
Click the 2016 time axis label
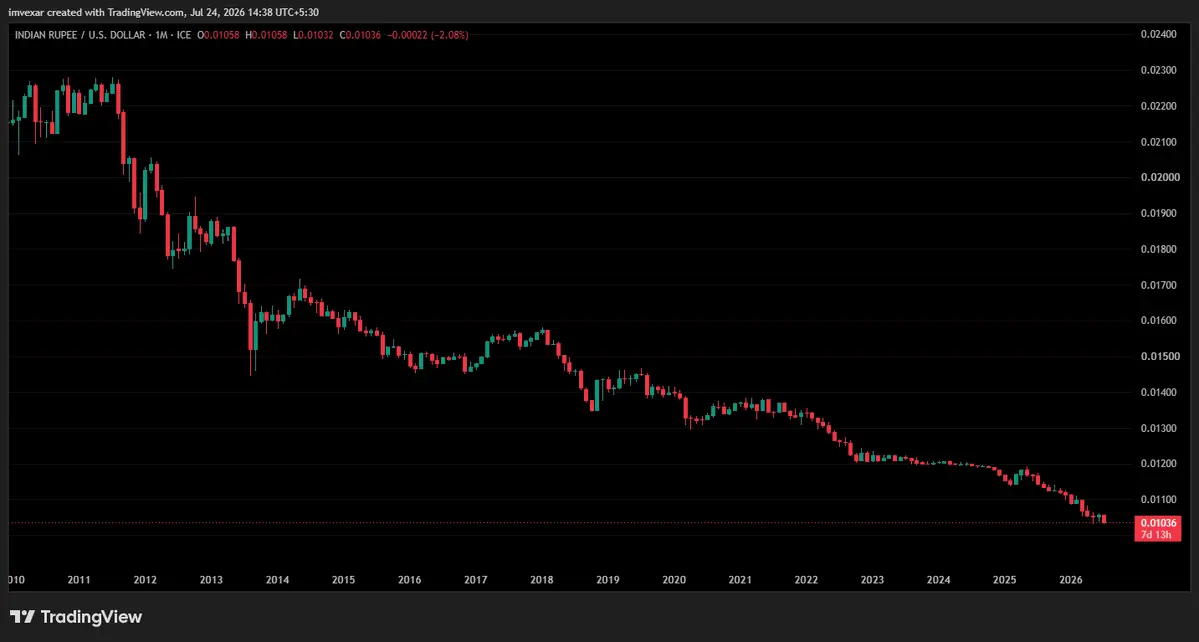(x=409, y=580)
